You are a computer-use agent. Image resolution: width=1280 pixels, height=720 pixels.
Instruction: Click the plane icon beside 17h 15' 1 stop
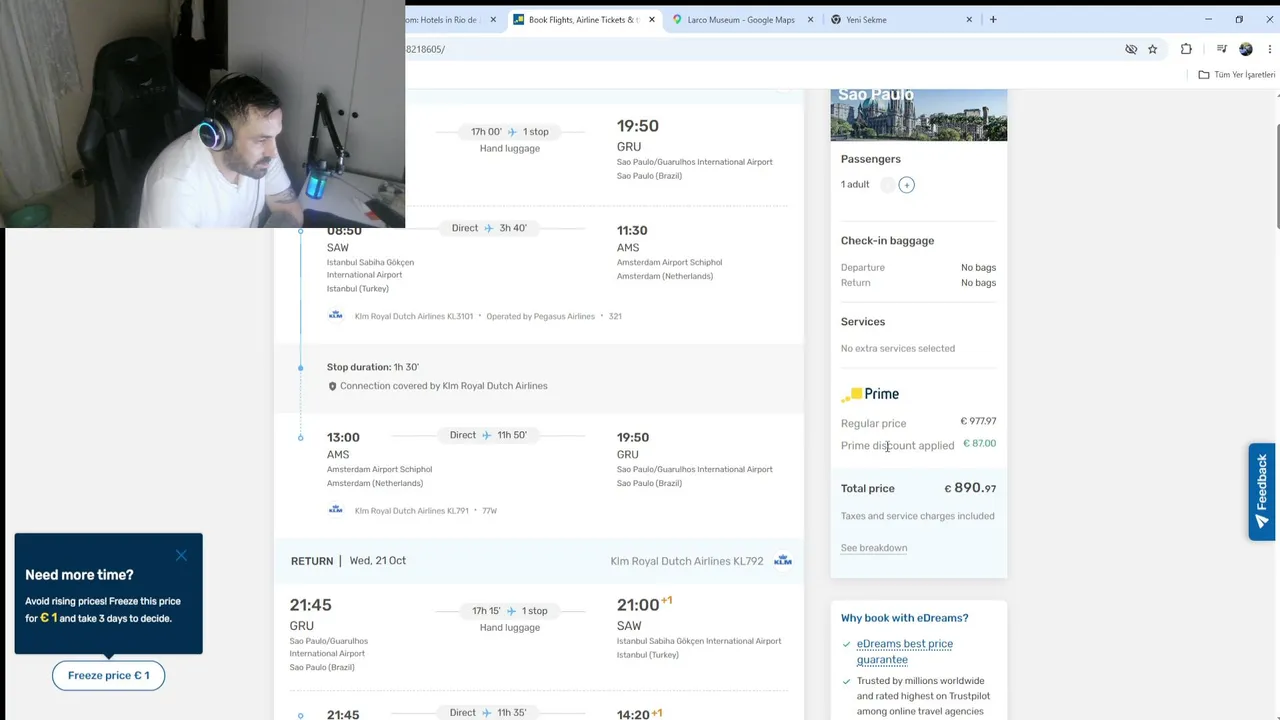click(512, 611)
